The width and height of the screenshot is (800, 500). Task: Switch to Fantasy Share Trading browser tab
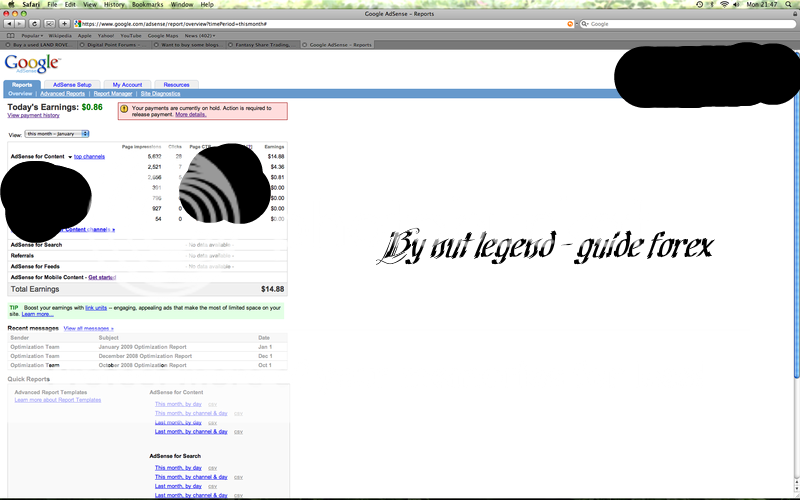point(262,45)
